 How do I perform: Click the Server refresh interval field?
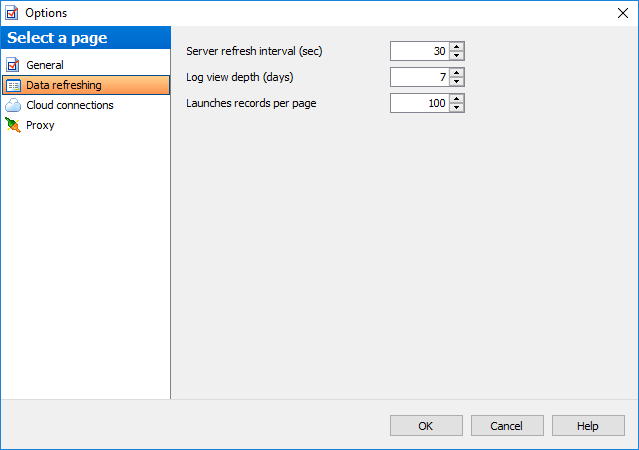[420, 51]
